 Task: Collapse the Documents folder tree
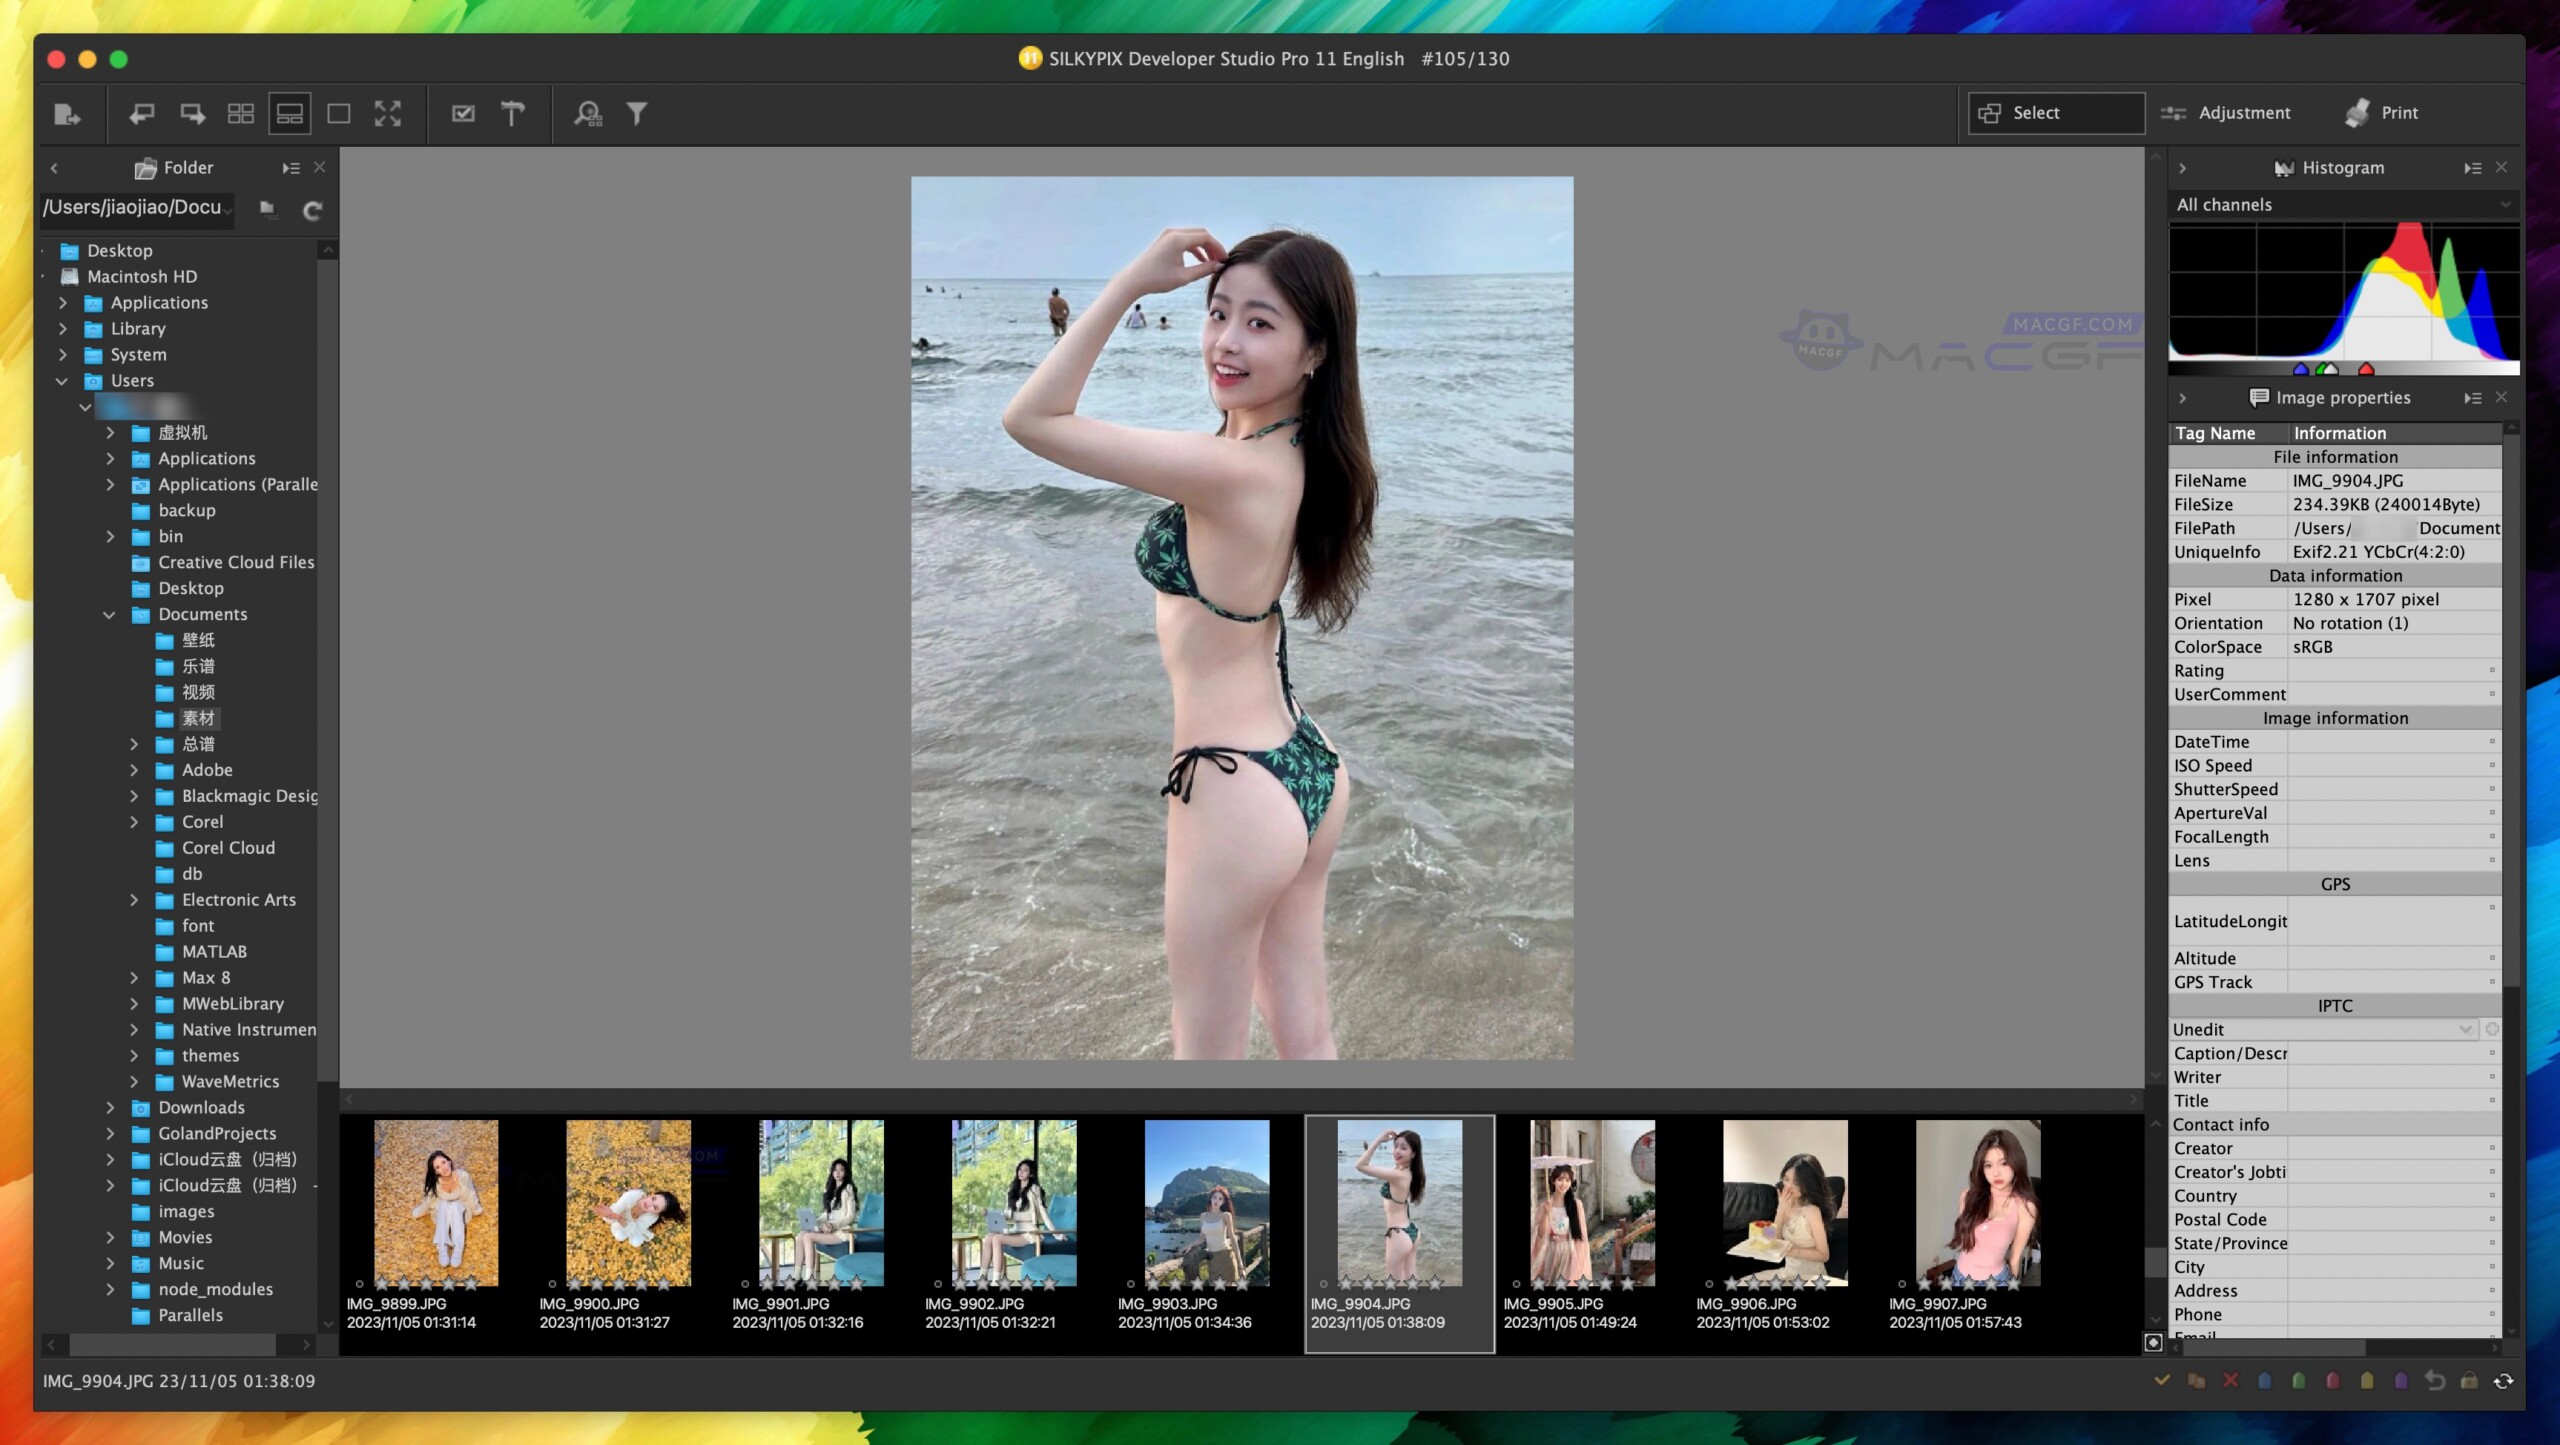tap(109, 614)
